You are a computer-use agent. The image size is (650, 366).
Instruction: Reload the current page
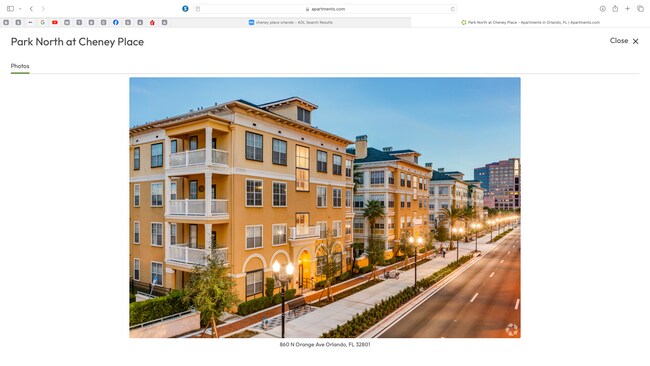point(452,9)
